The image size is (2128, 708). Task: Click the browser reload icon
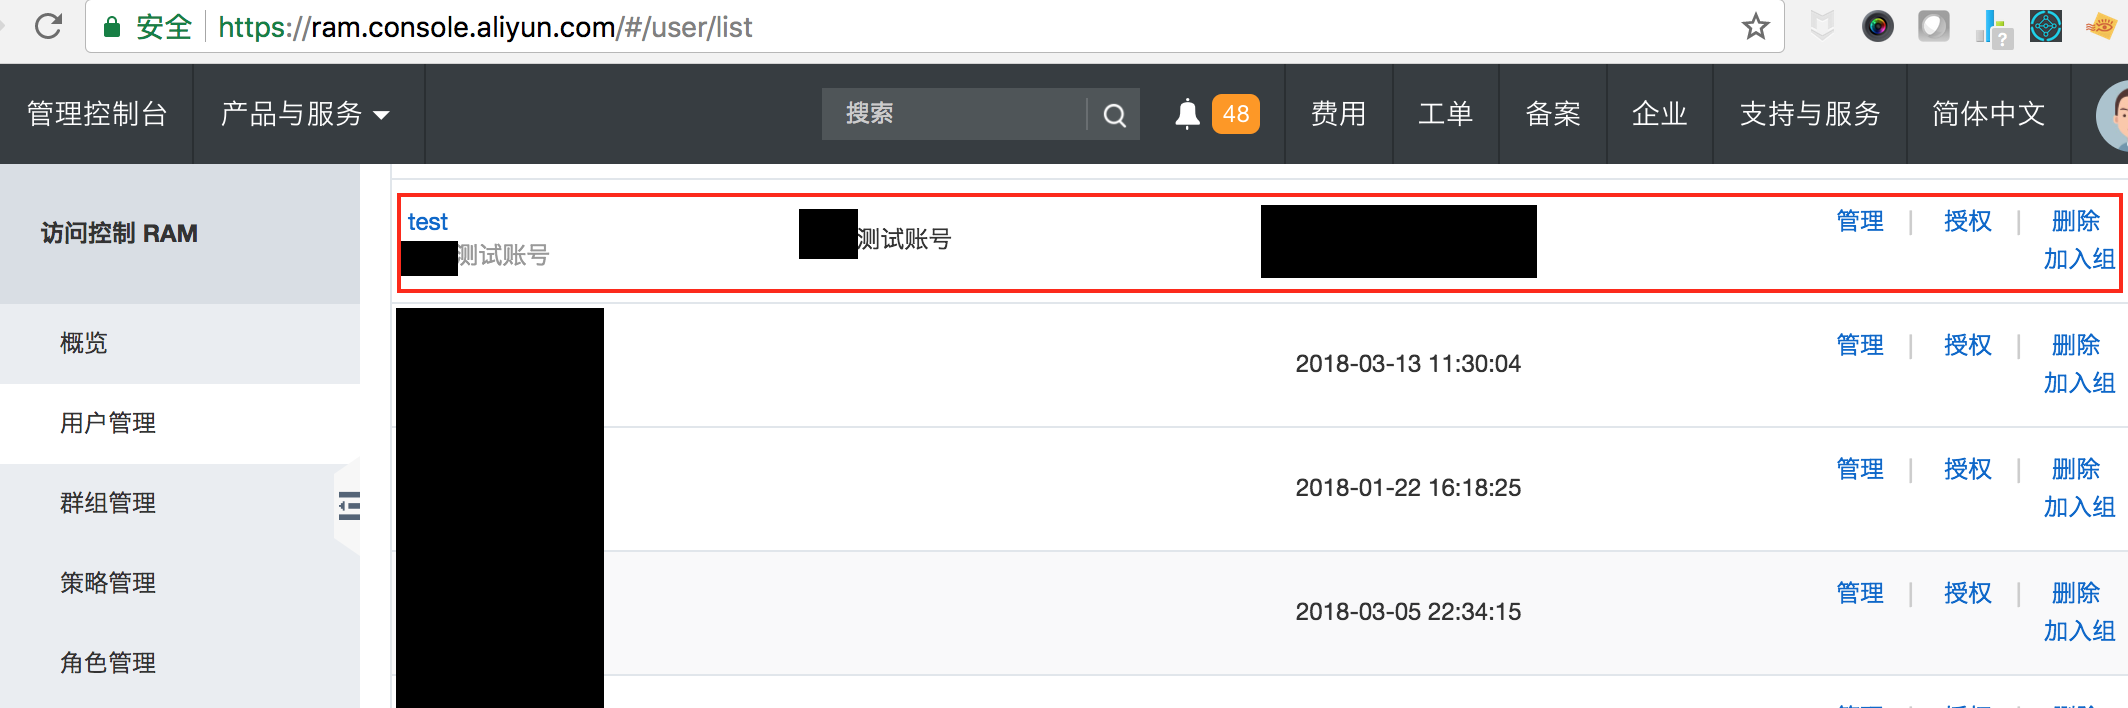pos(48,27)
